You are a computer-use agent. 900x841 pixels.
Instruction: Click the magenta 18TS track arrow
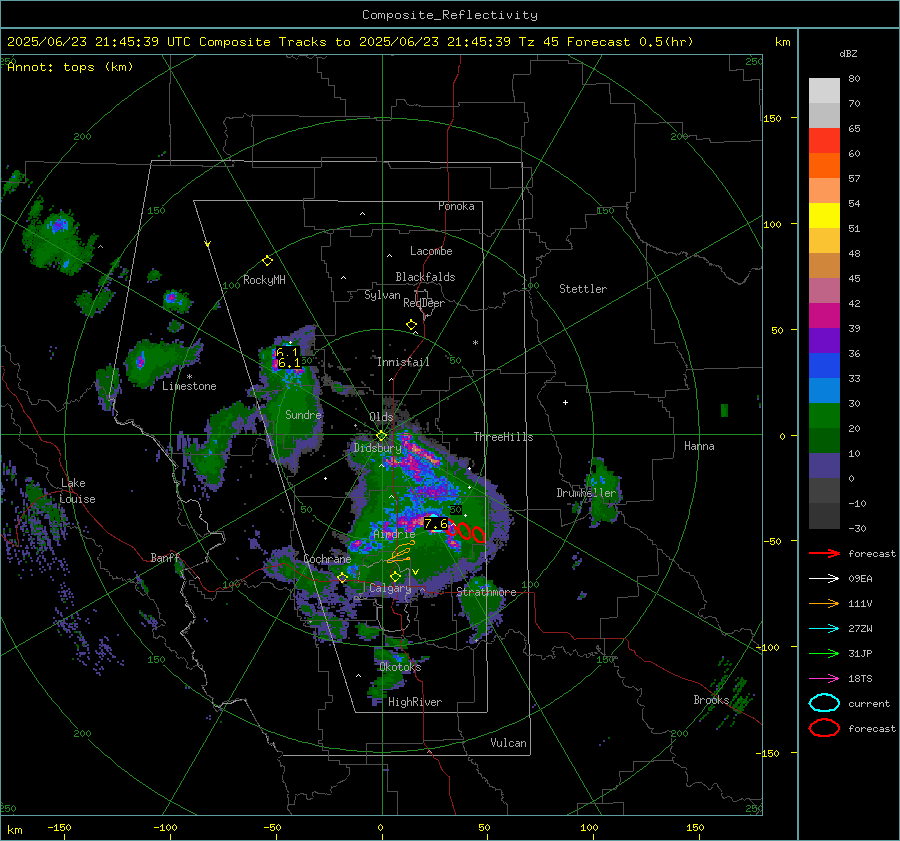click(824, 679)
